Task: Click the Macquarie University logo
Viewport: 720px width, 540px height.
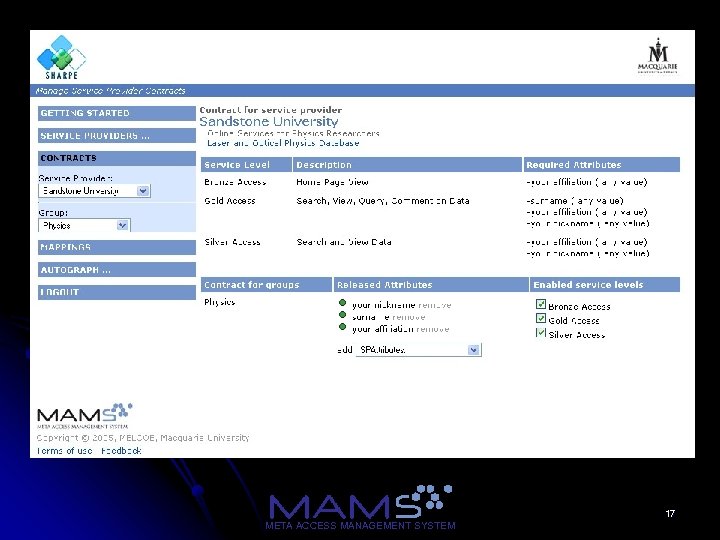Action: (658, 56)
